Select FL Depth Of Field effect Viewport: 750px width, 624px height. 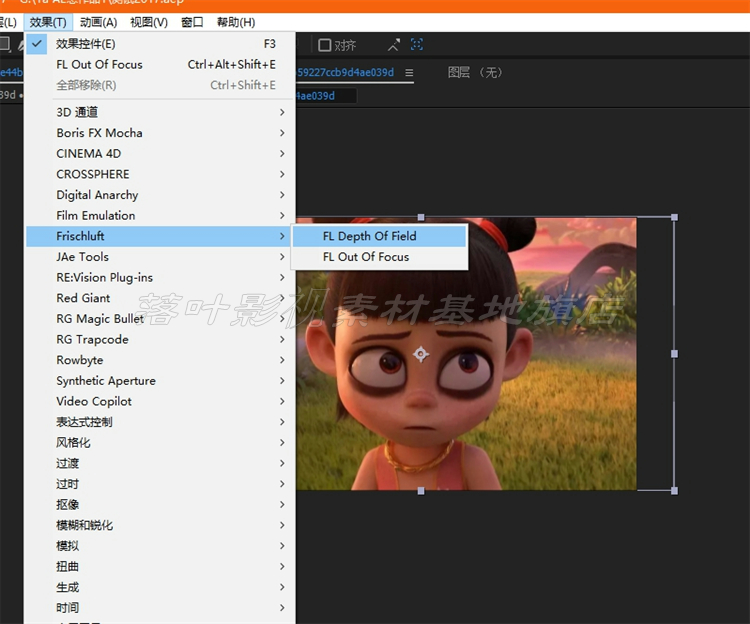[x=379, y=236]
